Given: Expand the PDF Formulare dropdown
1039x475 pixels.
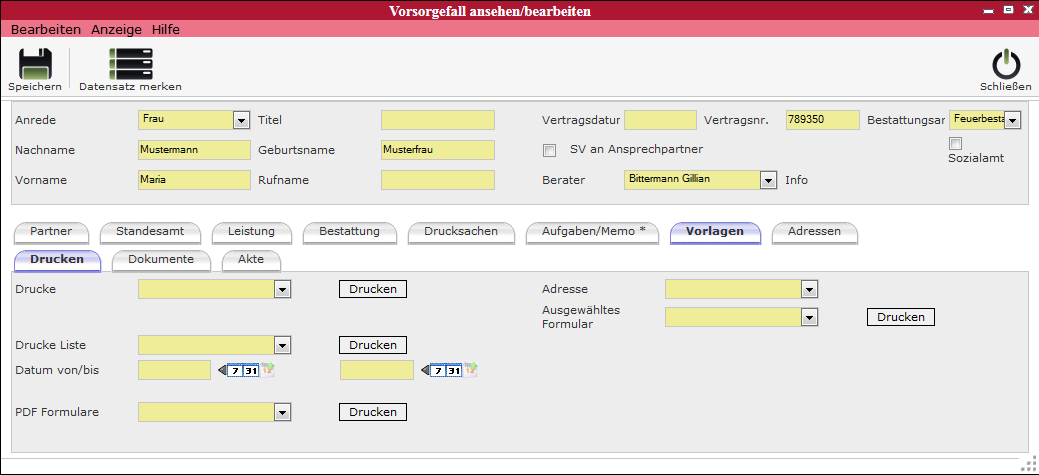Looking at the screenshot, I should pos(282,412).
